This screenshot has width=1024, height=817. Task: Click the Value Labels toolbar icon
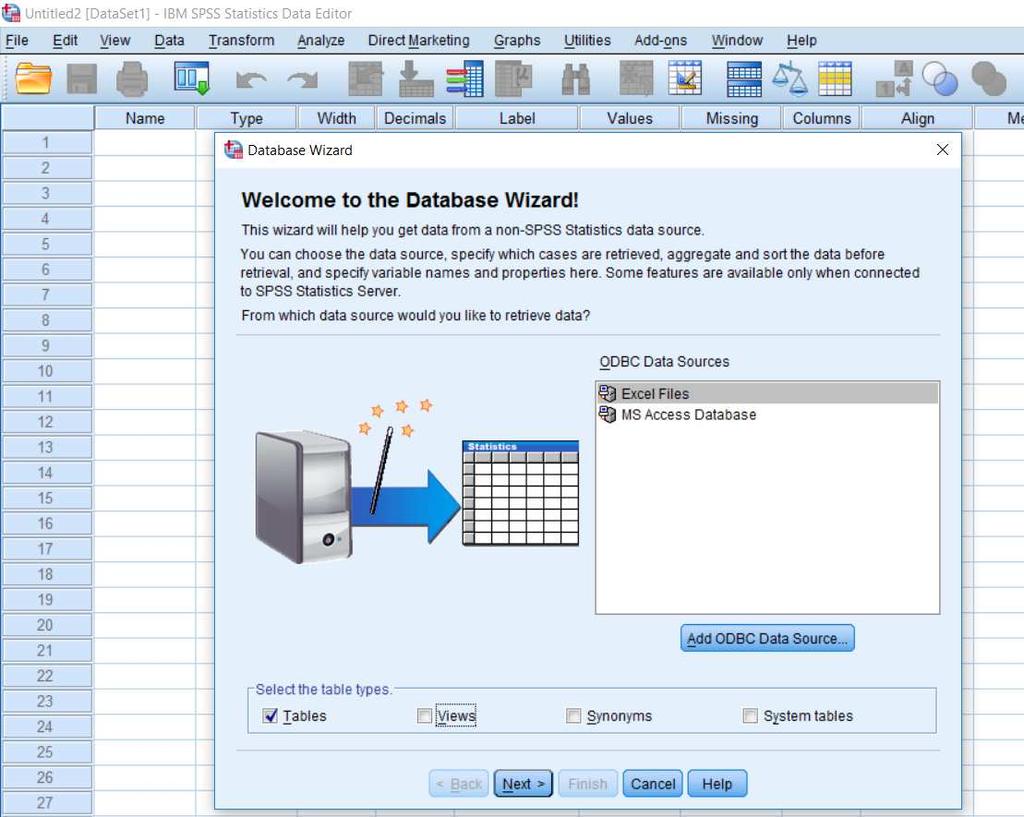(x=894, y=78)
